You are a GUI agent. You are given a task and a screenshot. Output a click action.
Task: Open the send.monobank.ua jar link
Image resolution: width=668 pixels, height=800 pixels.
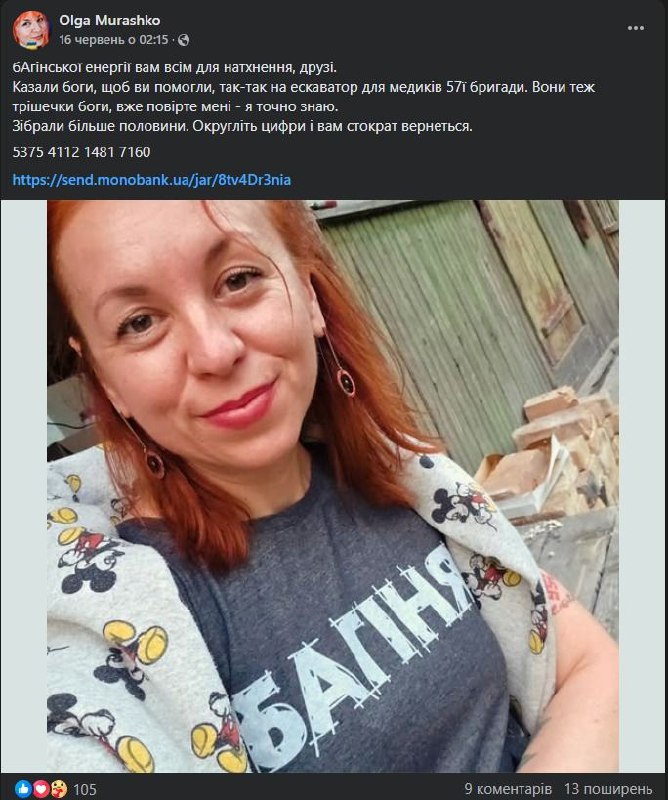point(152,180)
